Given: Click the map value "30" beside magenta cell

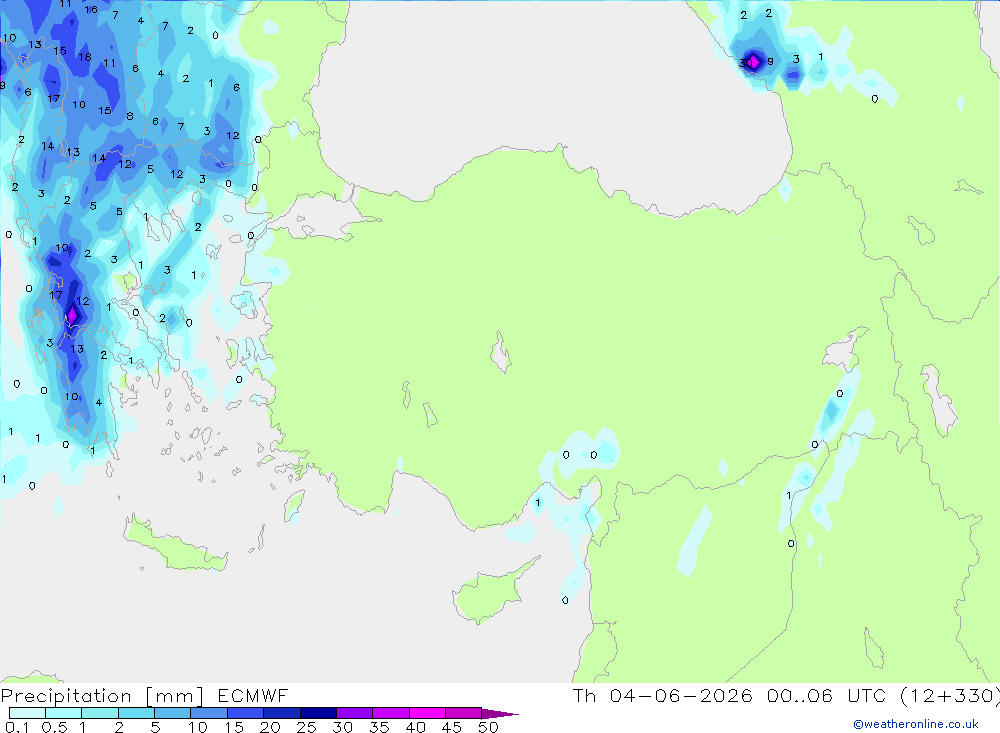Looking at the screenshot, I should click(x=744, y=63).
